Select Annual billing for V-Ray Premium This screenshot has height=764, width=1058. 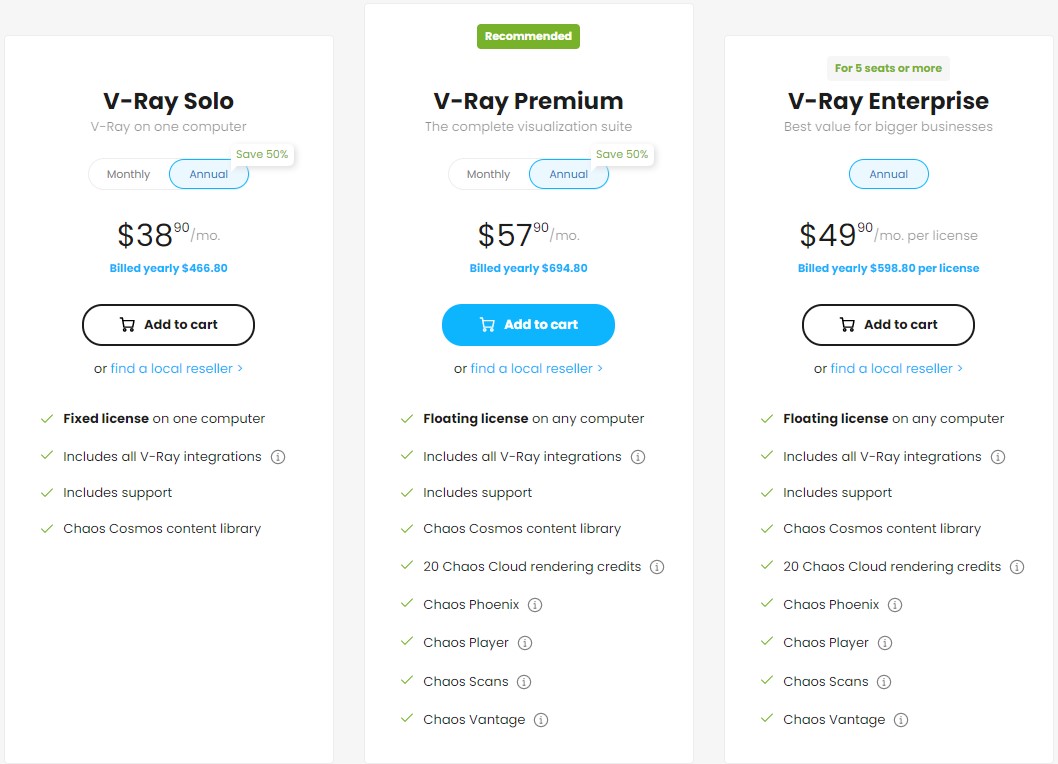click(x=569, y=174)
